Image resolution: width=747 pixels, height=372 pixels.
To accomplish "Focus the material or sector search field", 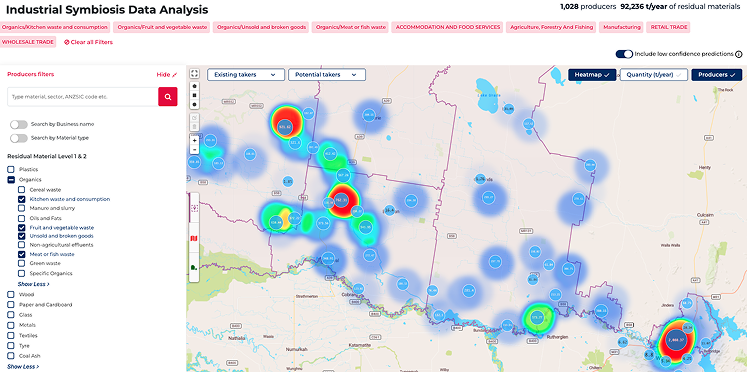I will pyautogui.click(x=83, y=97).
